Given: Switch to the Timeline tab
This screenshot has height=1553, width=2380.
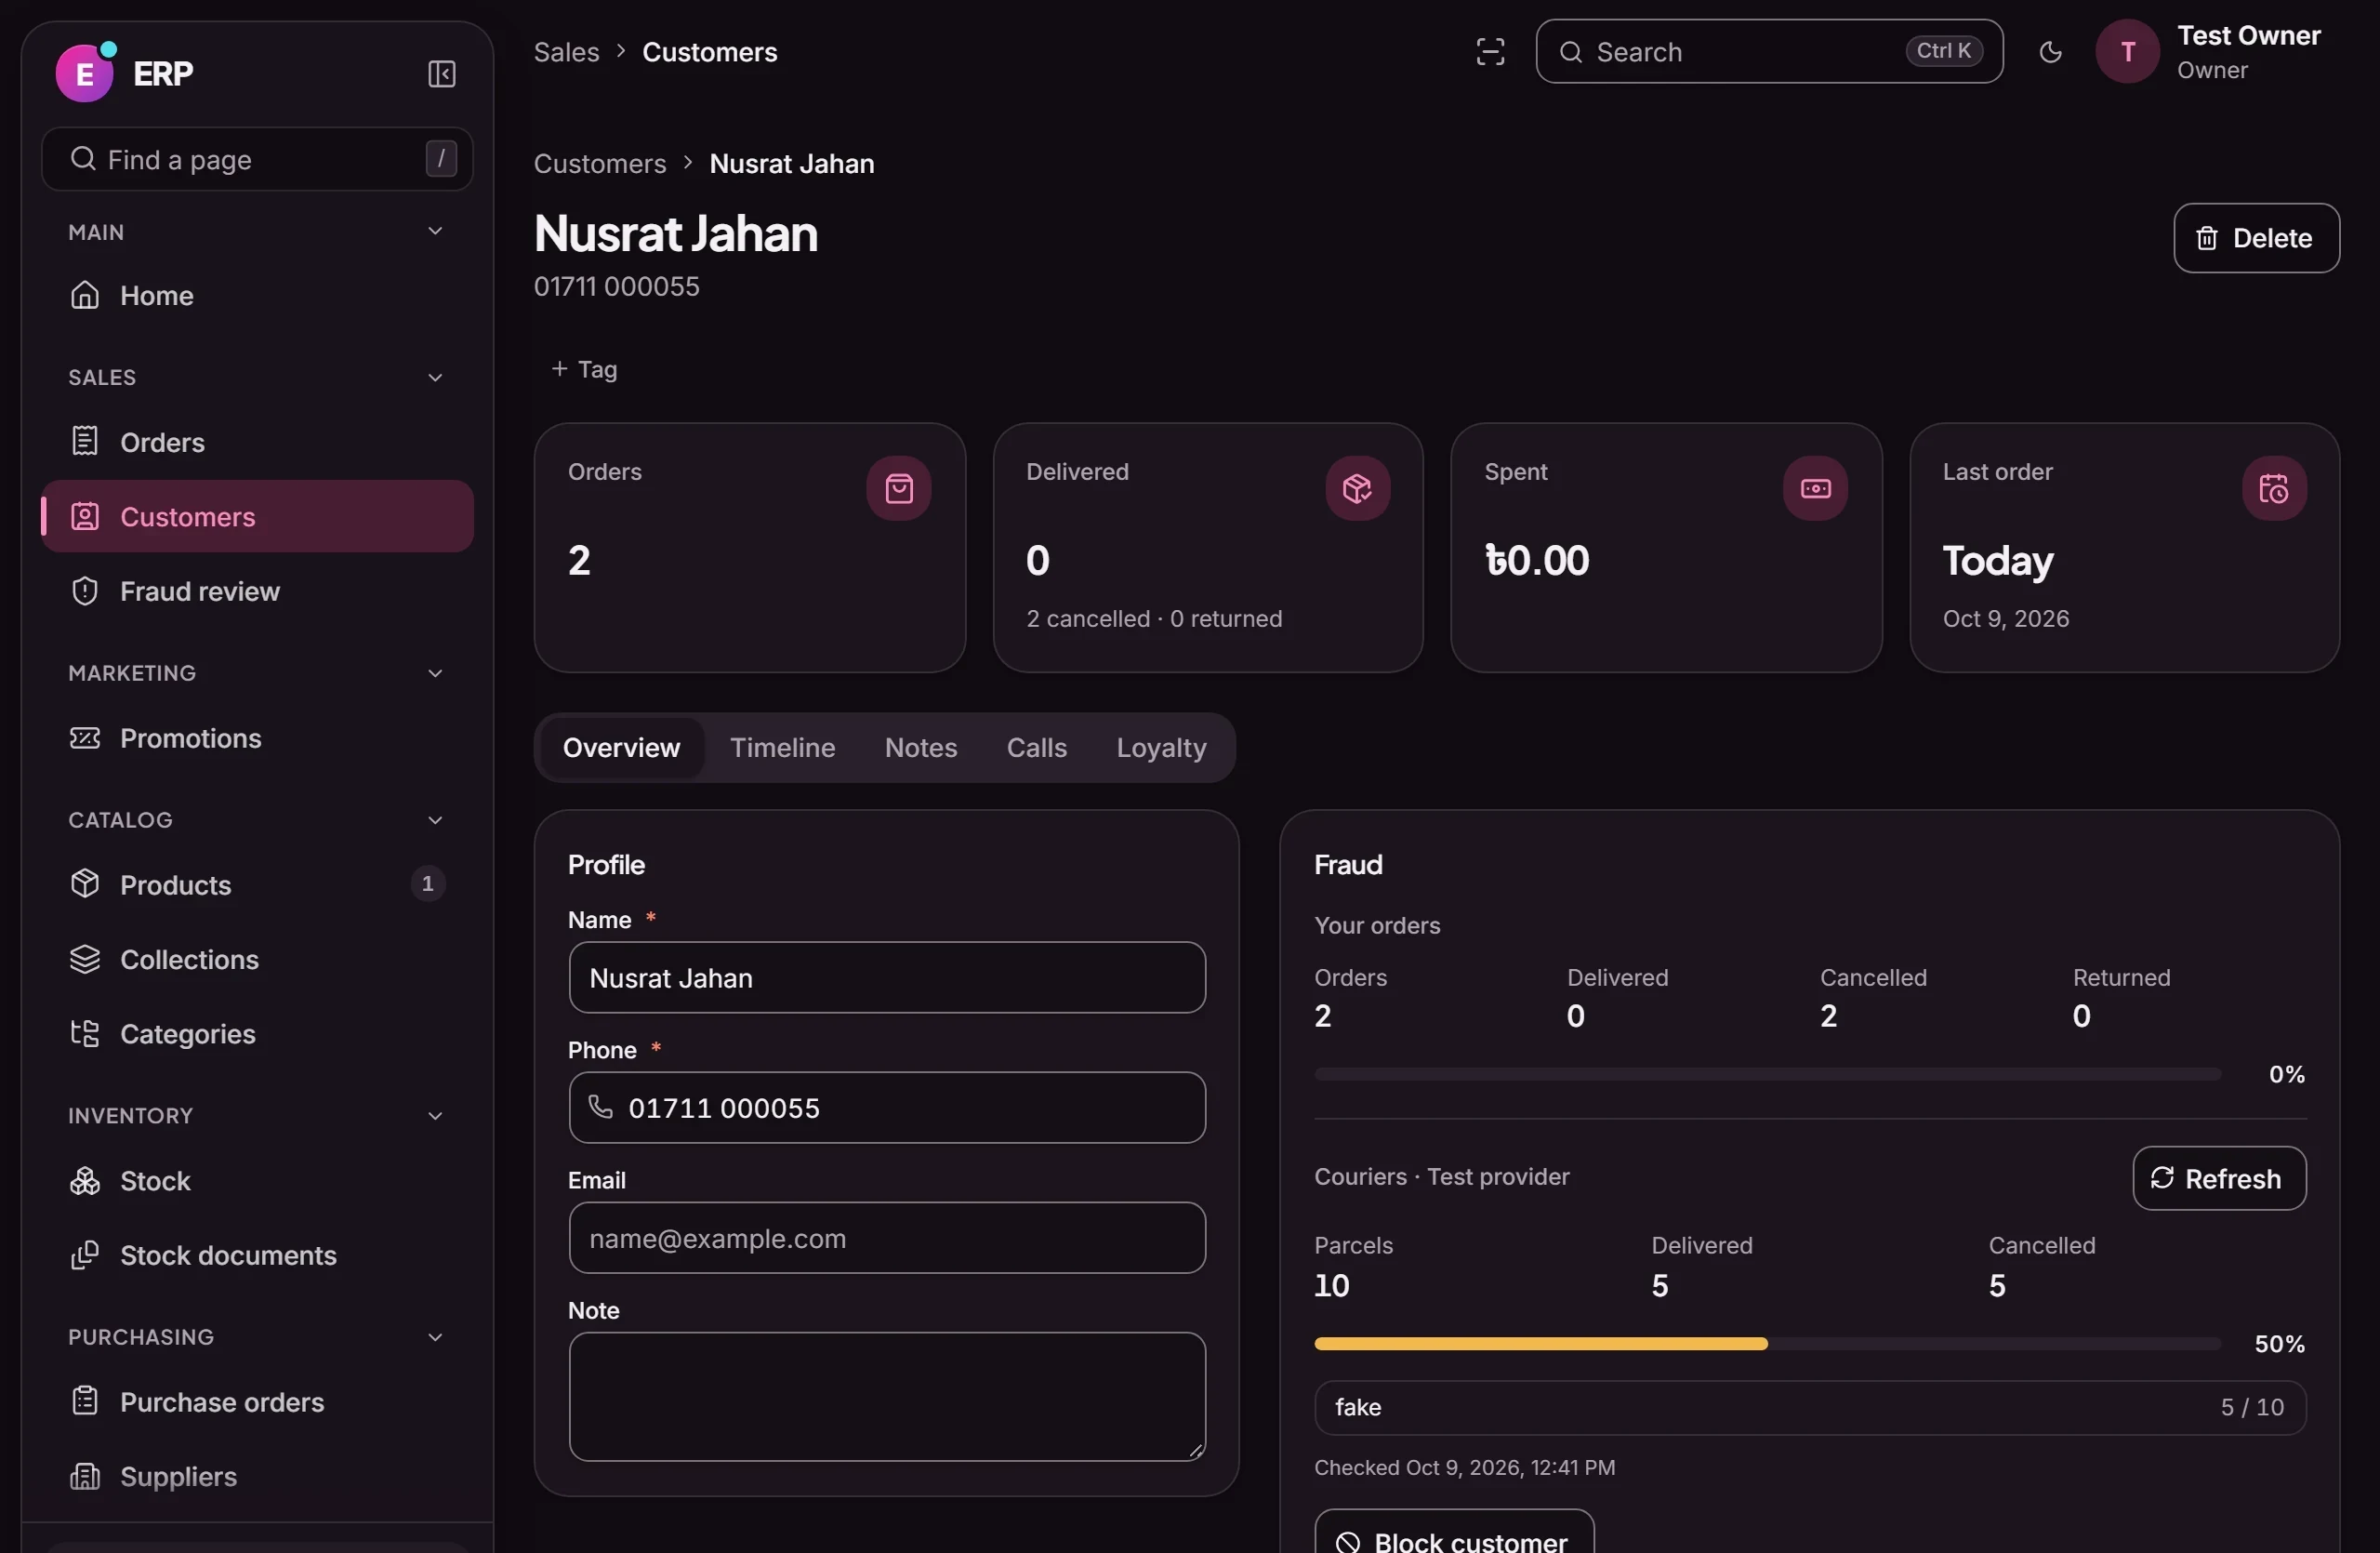Looking at the screenshot, I should tap(782, 748).
